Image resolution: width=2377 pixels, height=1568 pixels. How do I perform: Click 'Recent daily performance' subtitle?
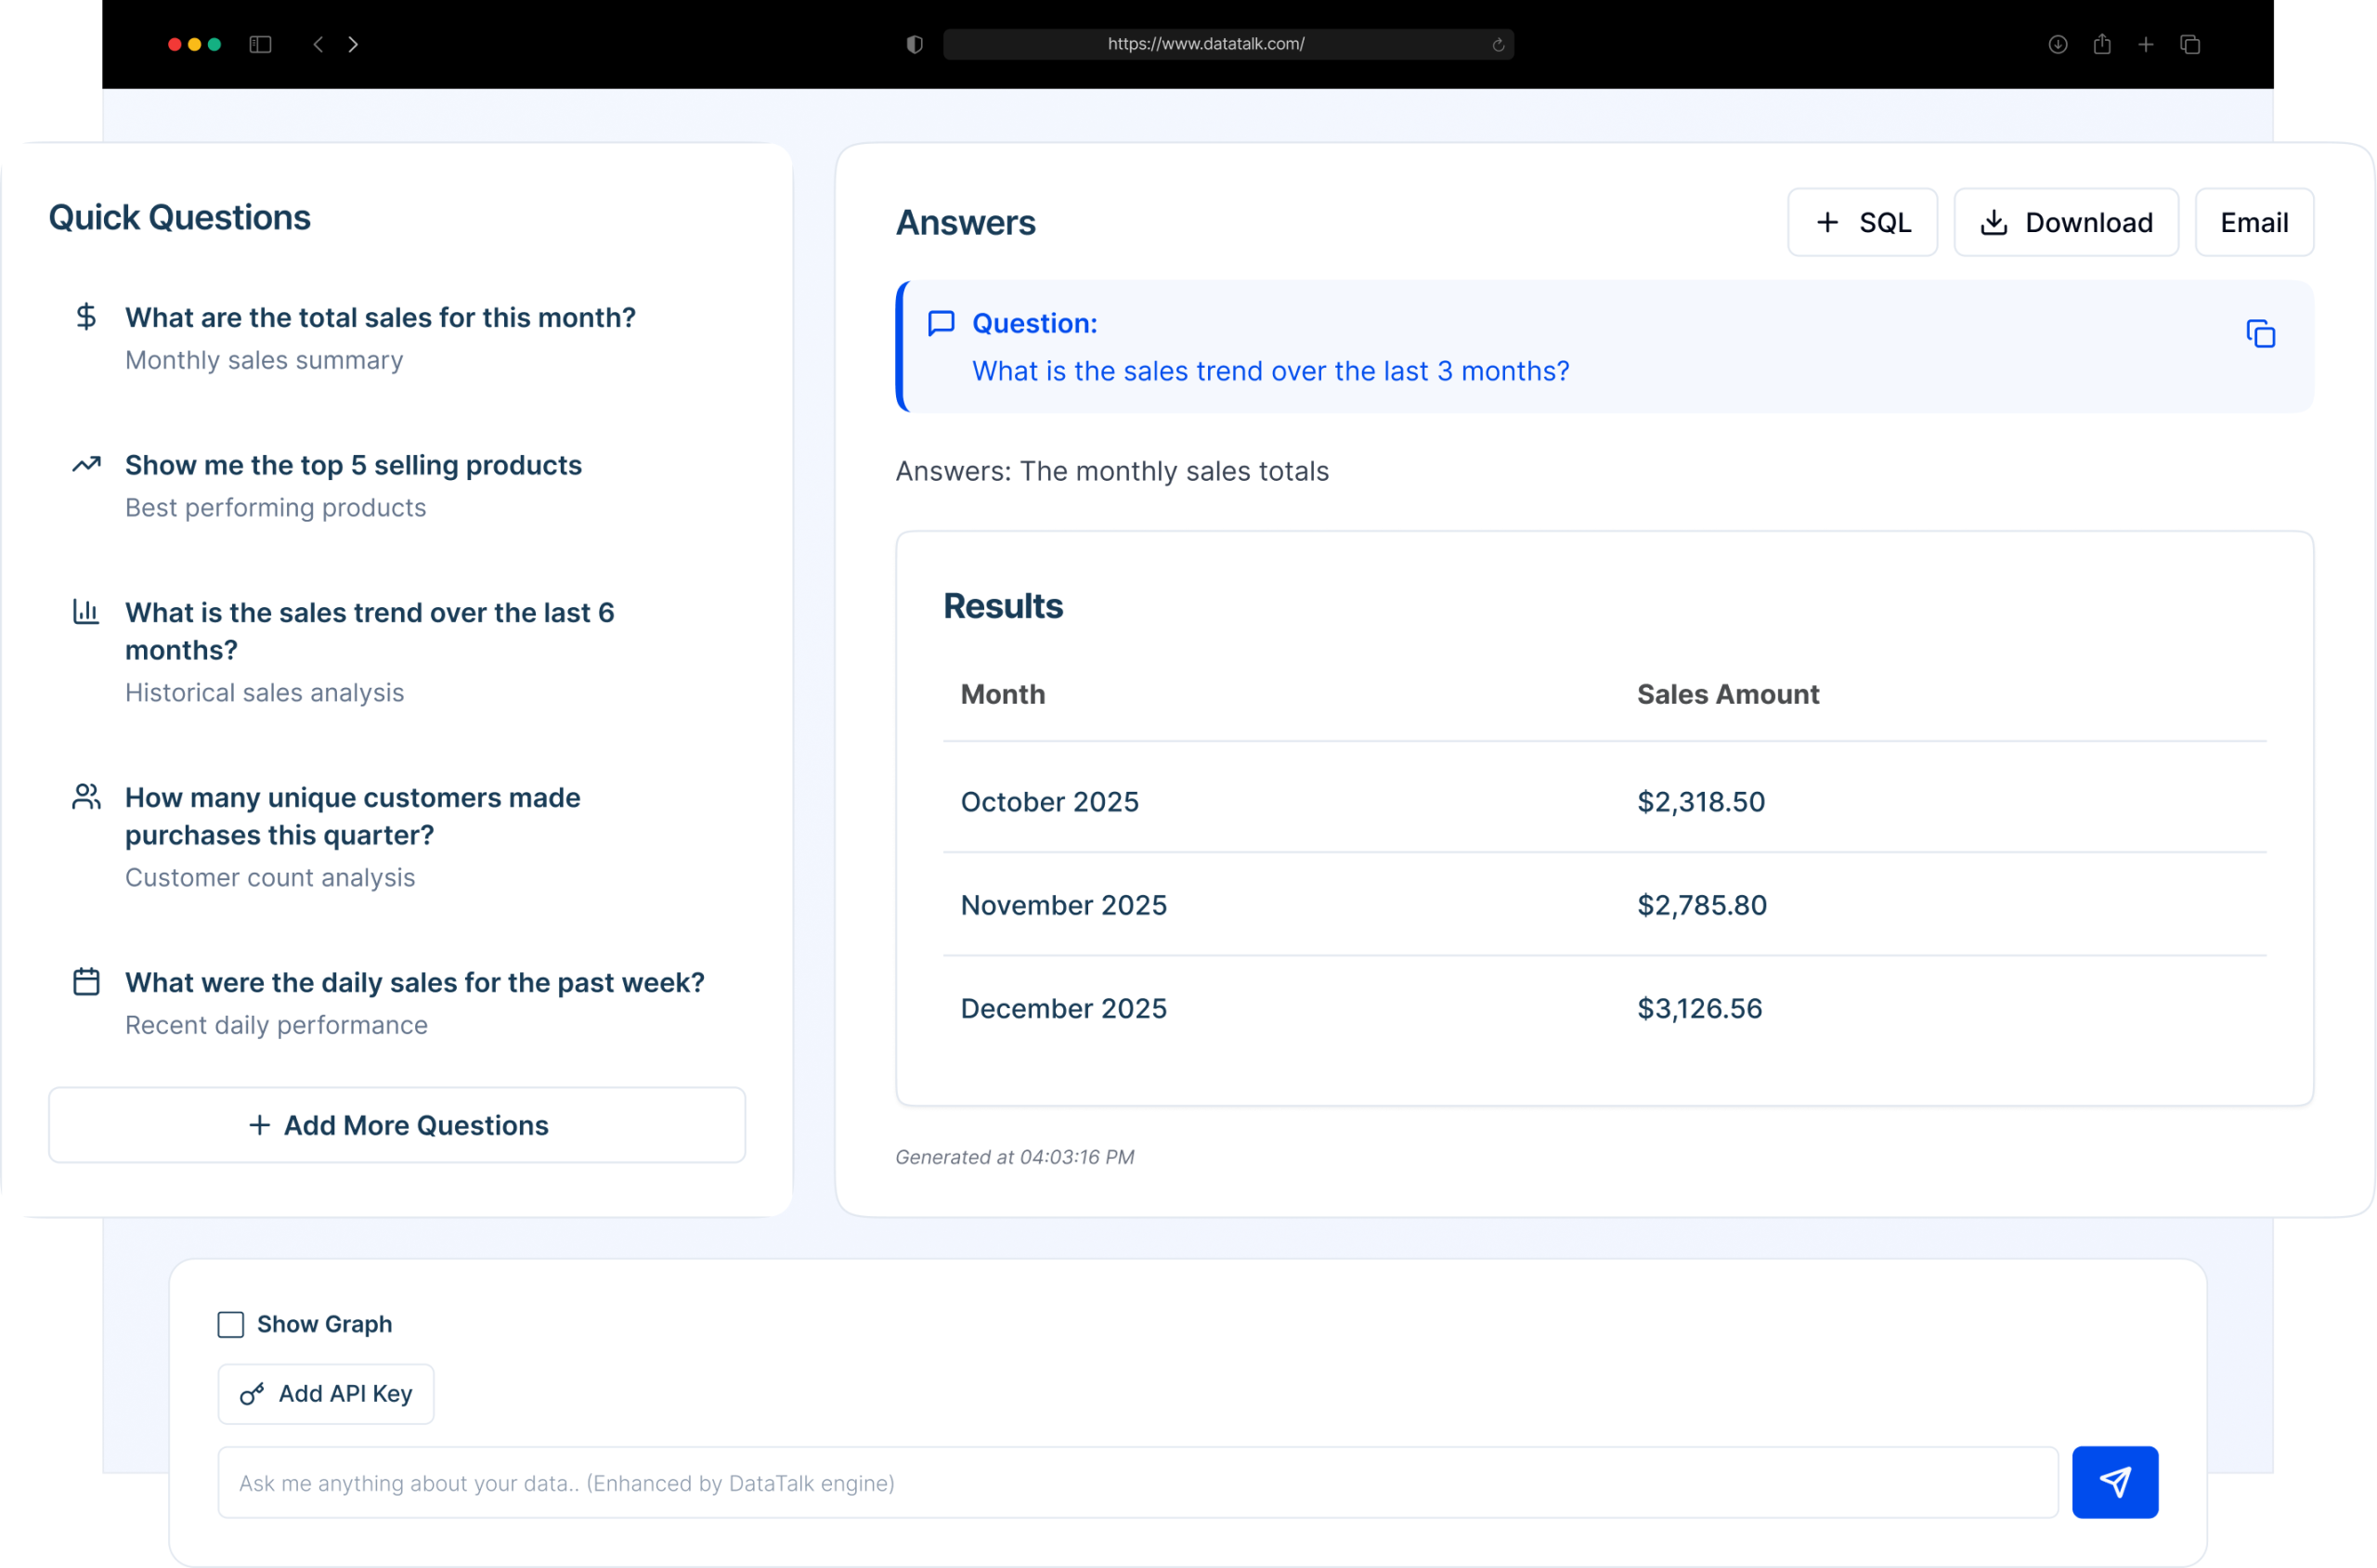tap(276, 1025)
